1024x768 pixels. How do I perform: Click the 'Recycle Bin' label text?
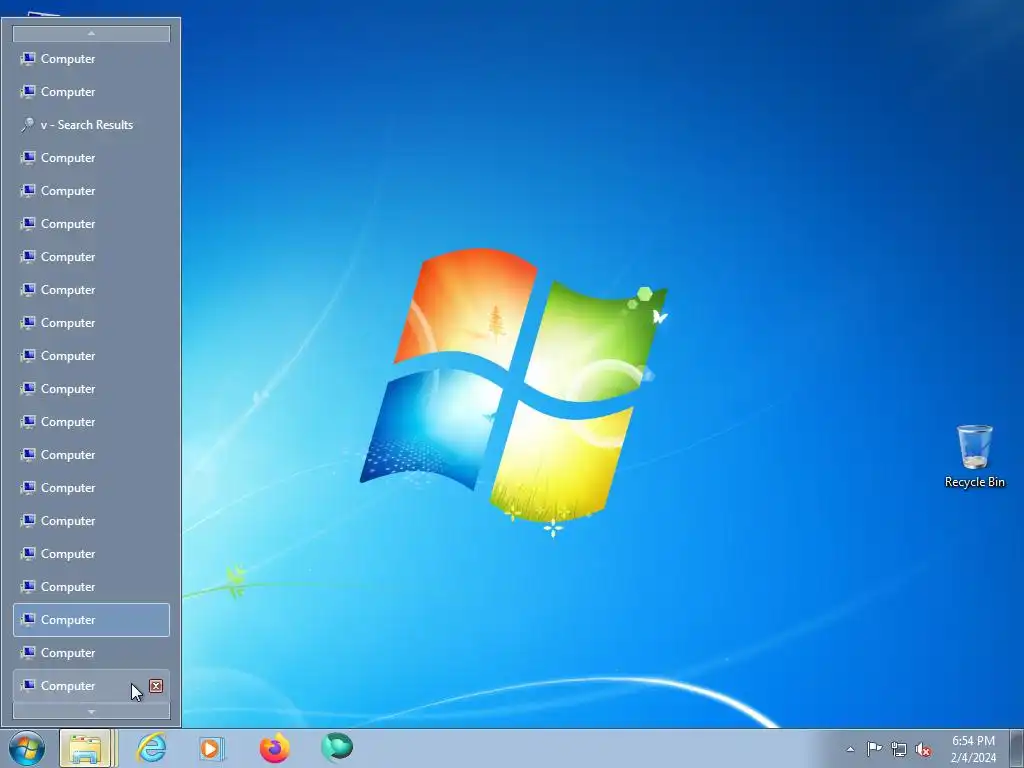pyautogui.click(x=974, y=482)
